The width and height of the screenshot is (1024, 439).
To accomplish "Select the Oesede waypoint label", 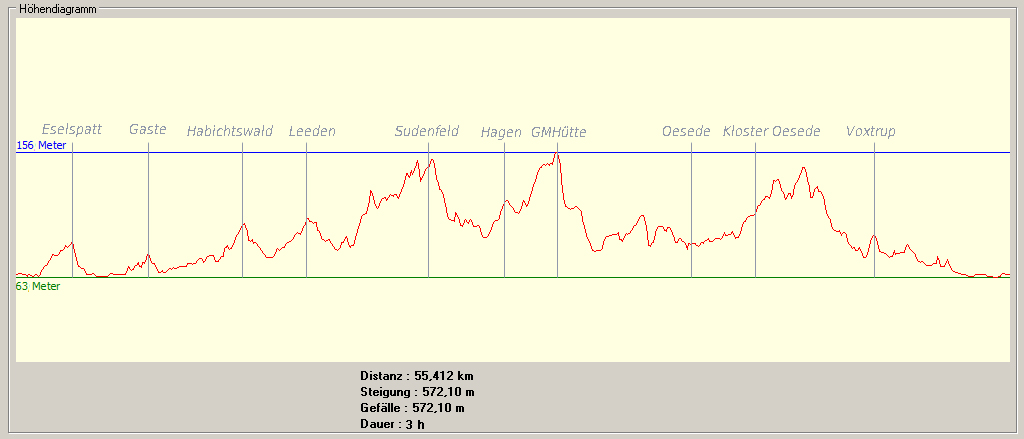I will [x=686, y=132].
